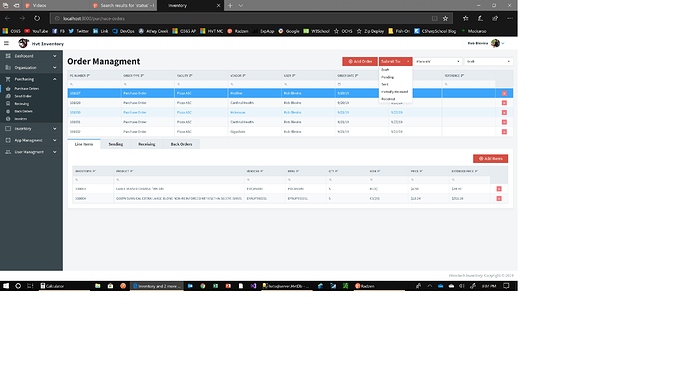This screenshot has width=690, height=388.
Task: Click the User Managment sidebar icon
Action: tap(8, 152)
